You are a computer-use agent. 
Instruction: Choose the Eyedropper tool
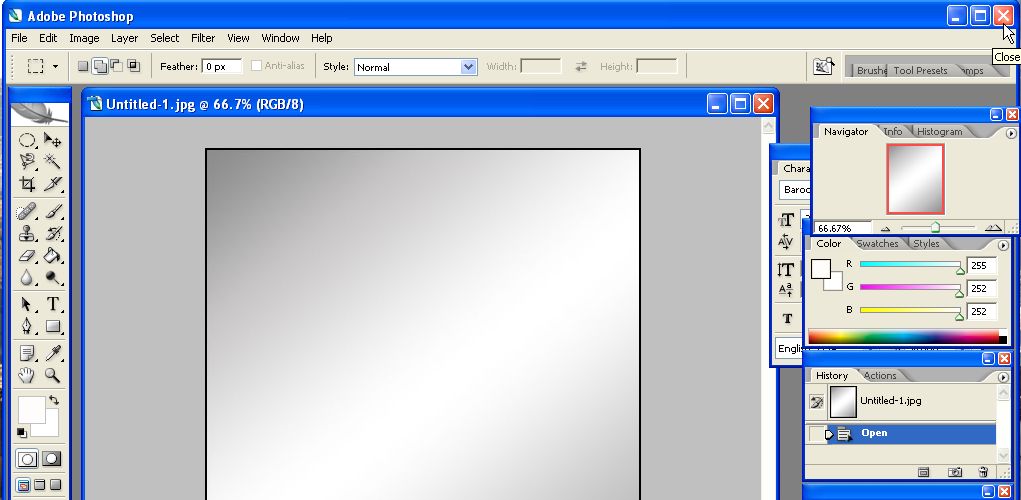tap(52, 352)
